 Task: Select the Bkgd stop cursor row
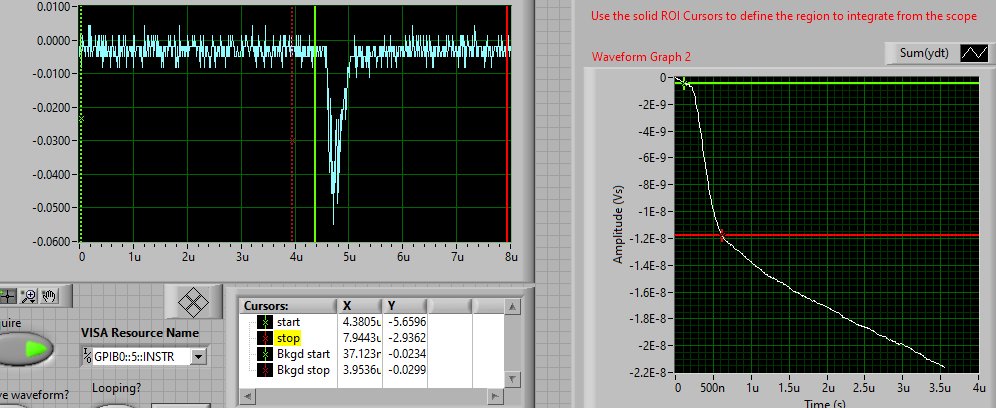point(372,370)
